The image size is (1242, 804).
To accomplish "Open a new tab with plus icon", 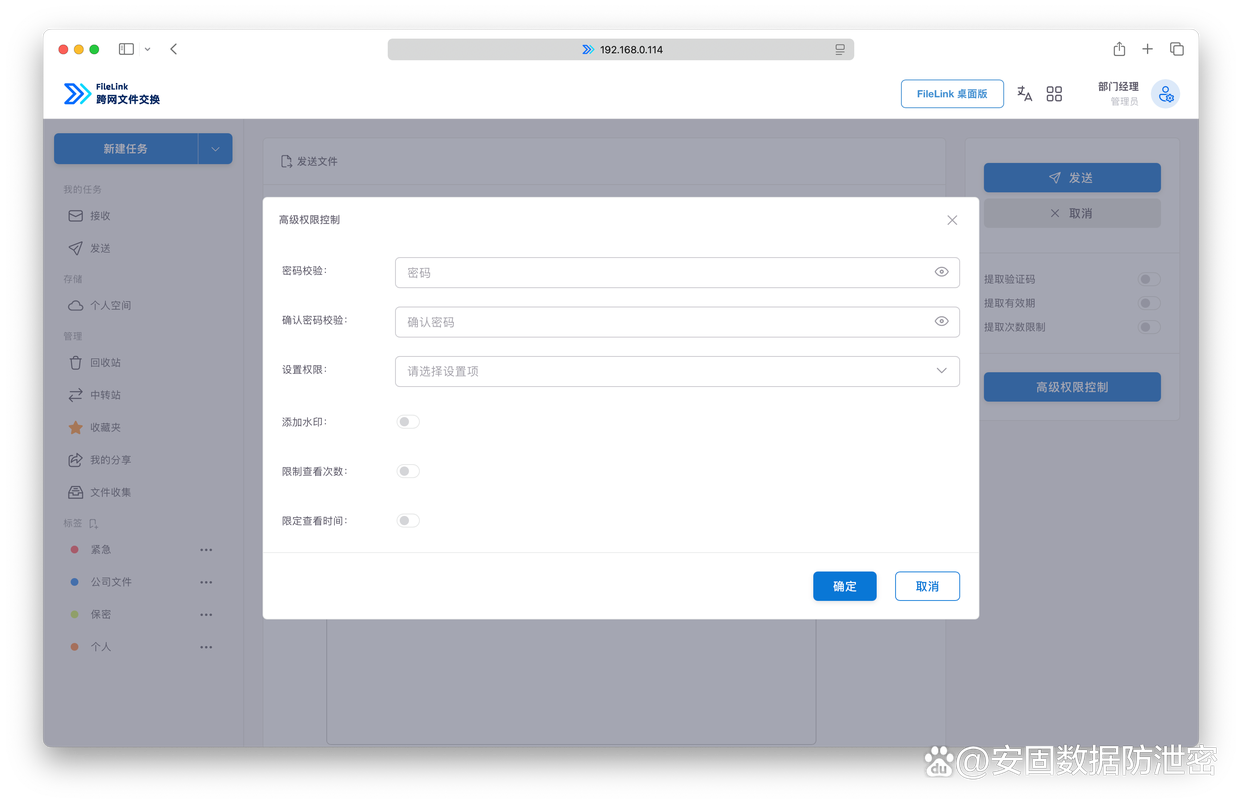I will [x=1148, y=49].
